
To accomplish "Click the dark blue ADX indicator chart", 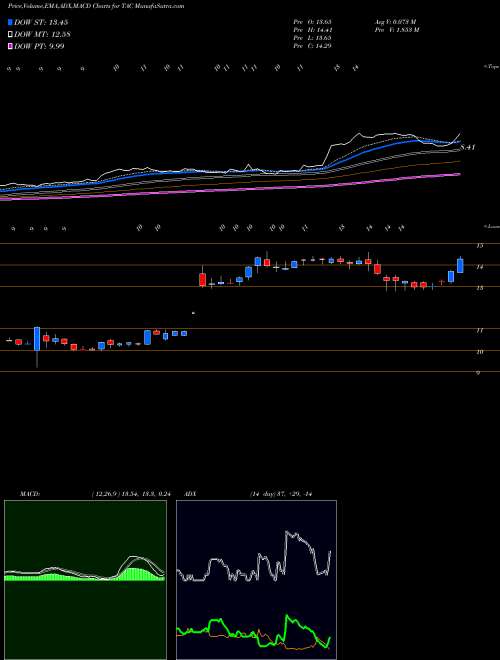I will [x=256, y=580].
